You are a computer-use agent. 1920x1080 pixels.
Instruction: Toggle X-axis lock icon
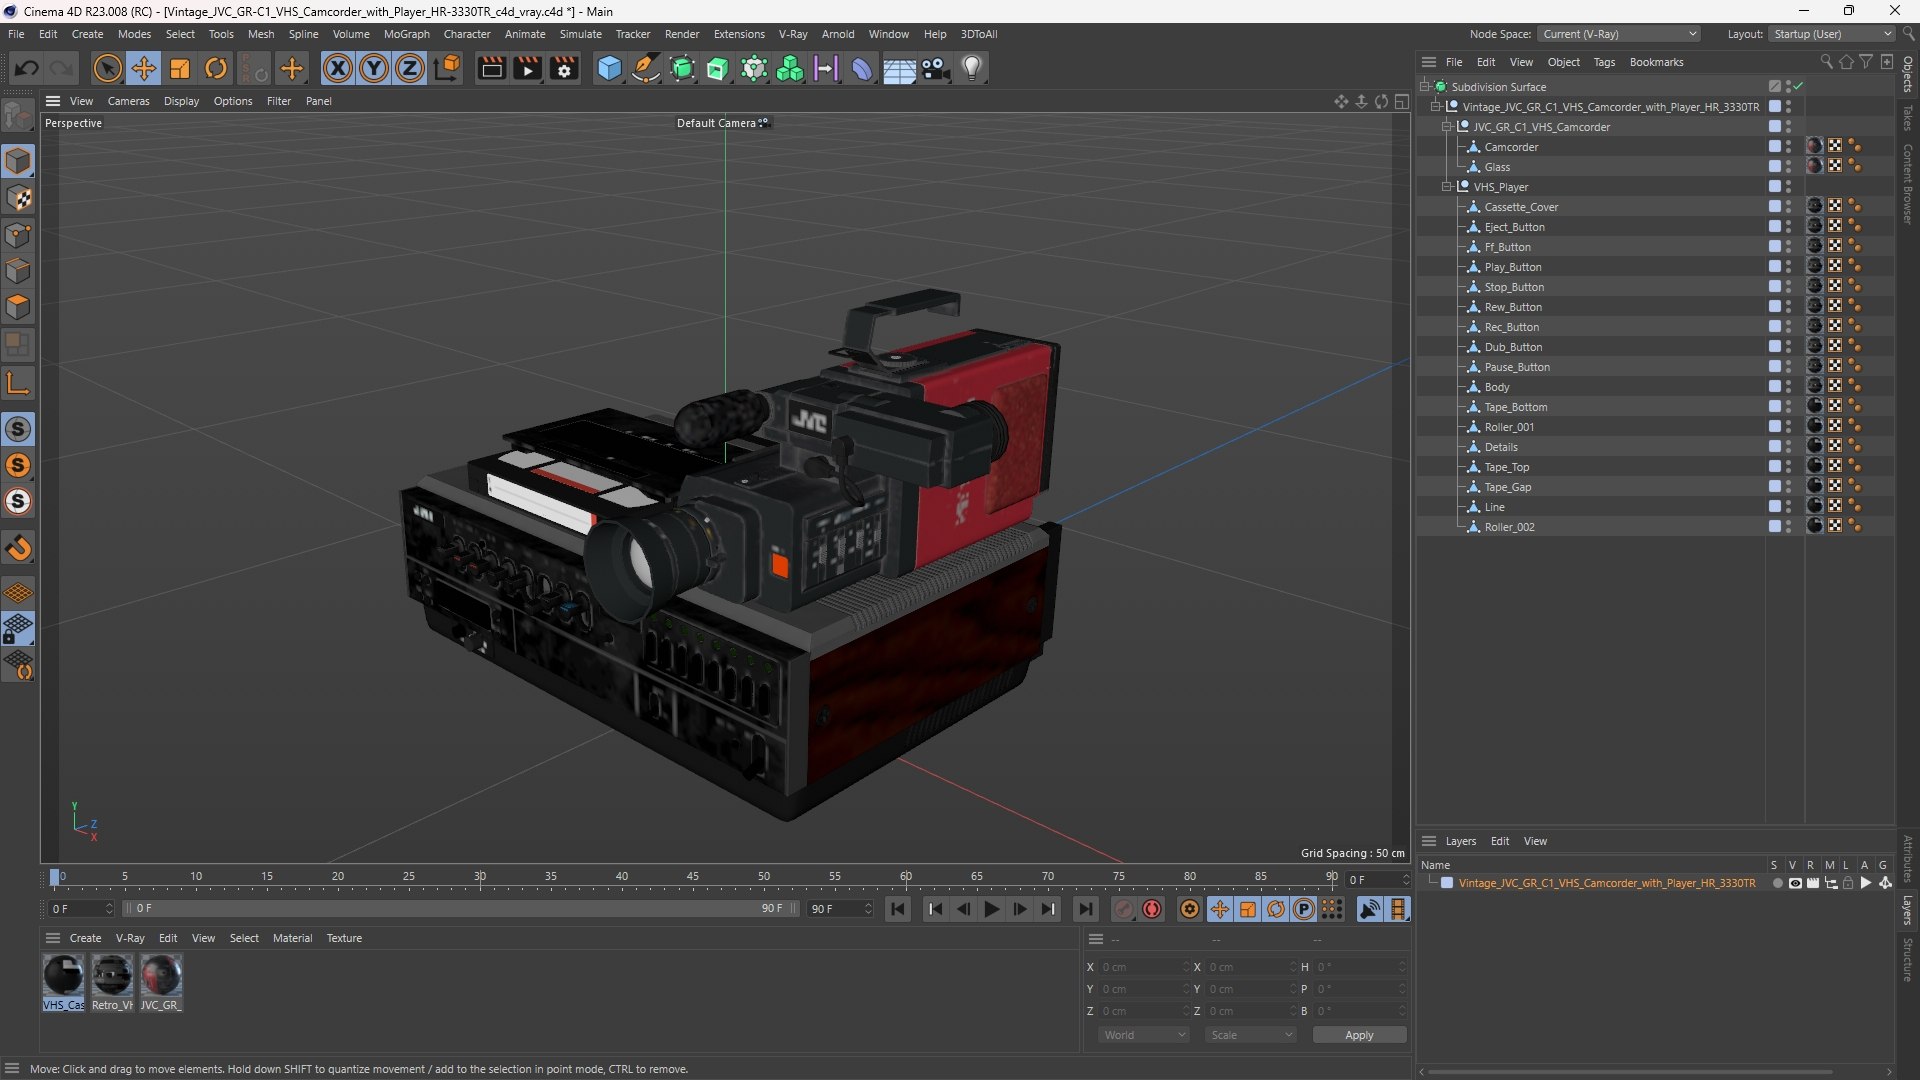coord(338,68)
